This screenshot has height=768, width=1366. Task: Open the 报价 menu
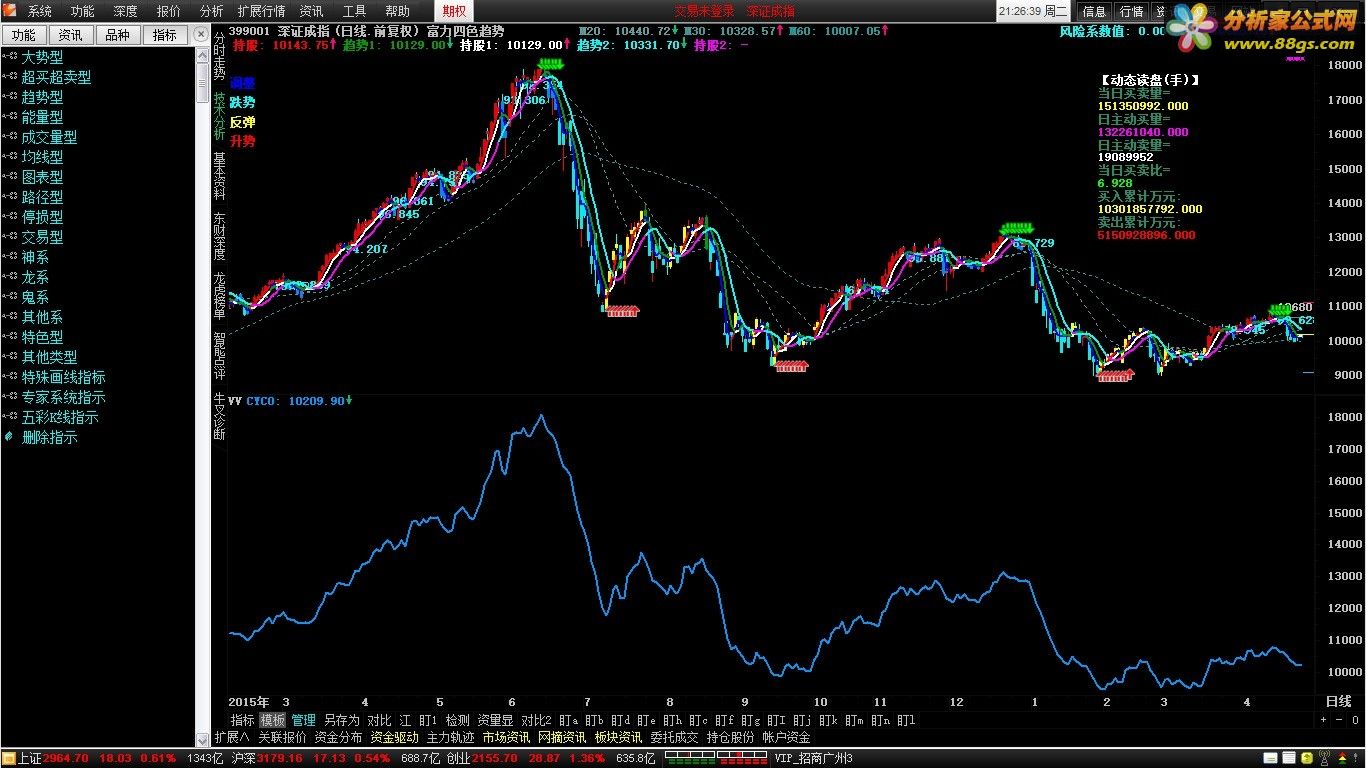click(169, 11)
